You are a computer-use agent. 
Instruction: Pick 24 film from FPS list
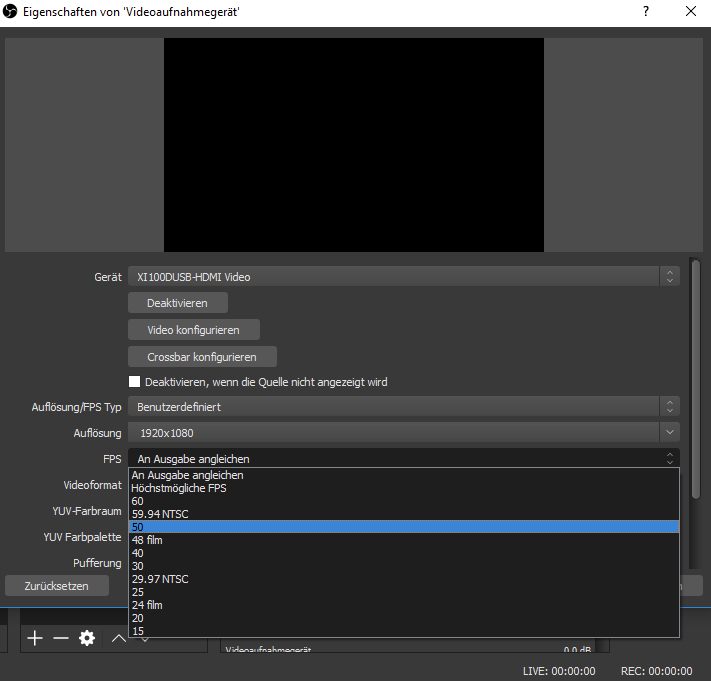tap(403, 605)
